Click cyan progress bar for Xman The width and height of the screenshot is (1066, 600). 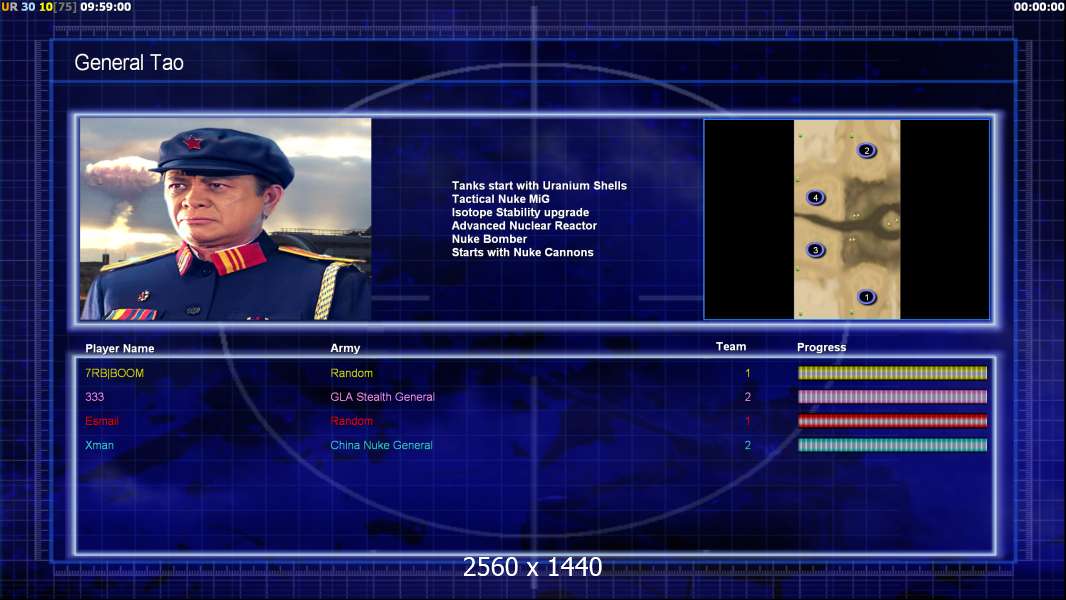[x=893, y=445]
